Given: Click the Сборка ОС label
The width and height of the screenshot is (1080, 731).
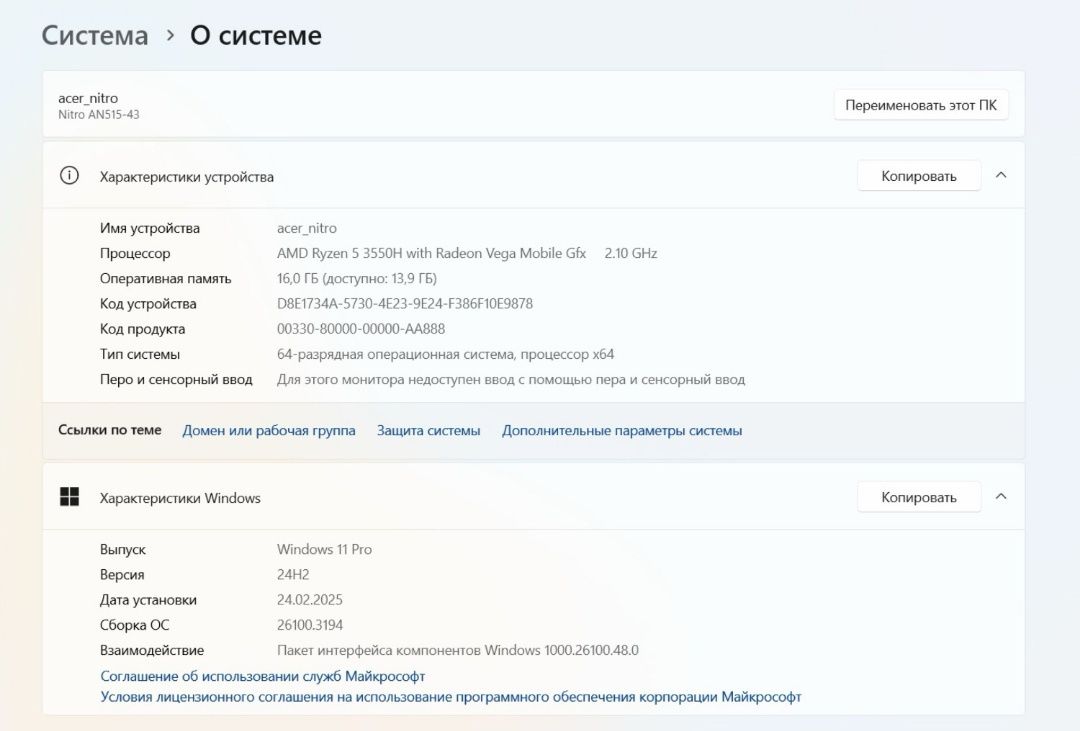Looking at the screenshot, I should [x=134, y=625].
